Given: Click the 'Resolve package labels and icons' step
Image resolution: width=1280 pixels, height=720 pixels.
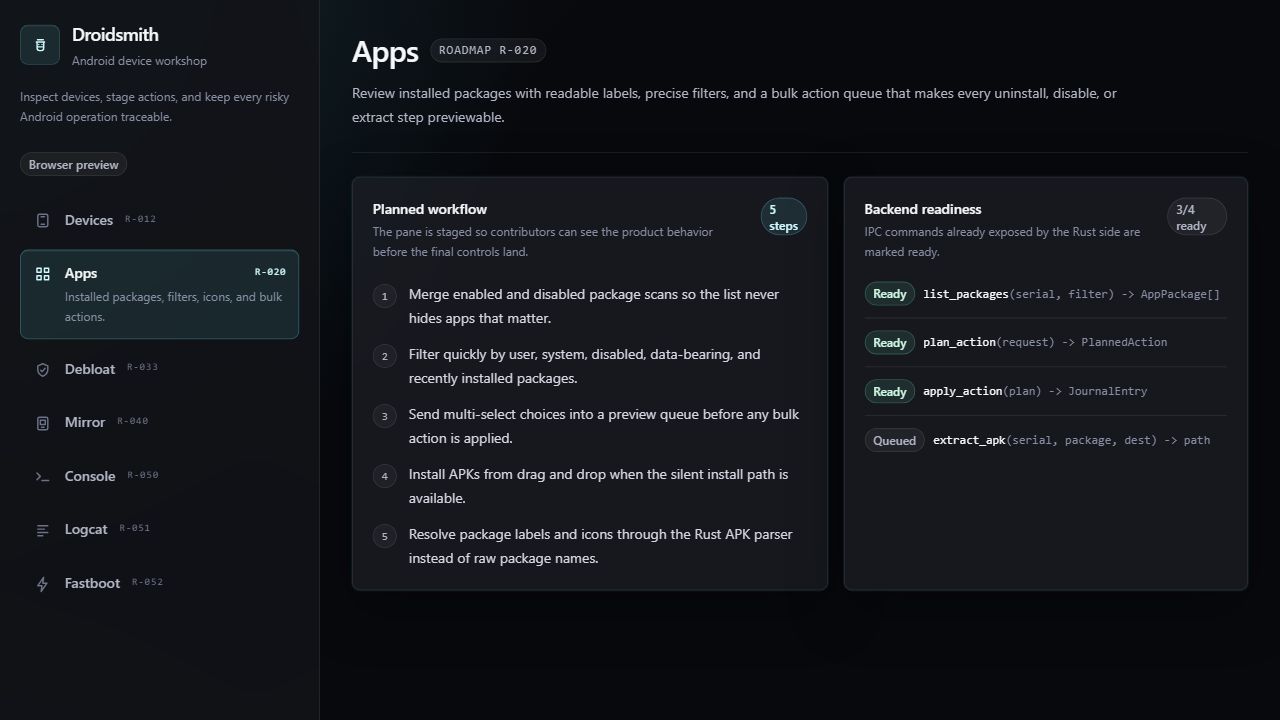Looking at the screenshot, I should coord(601,546).
